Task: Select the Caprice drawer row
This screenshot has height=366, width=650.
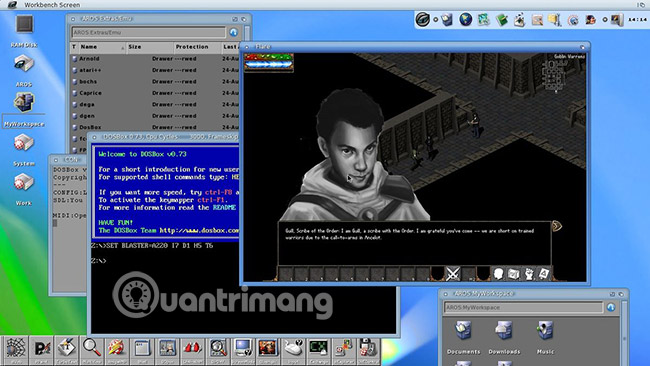Action: click(155, 93)
